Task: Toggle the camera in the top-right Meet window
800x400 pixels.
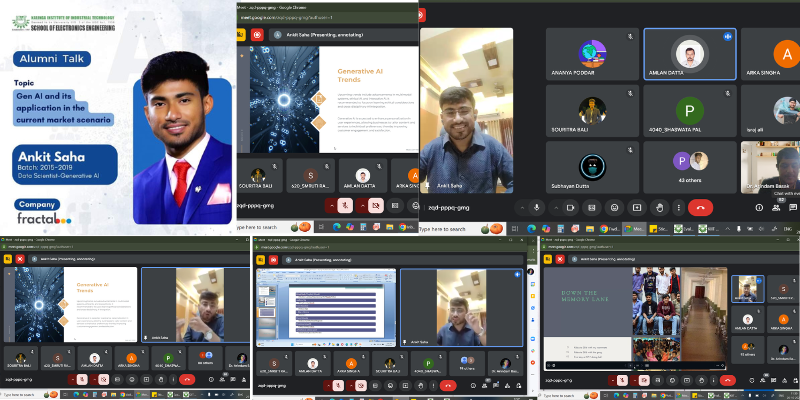Action: click(x=573, y=207)
